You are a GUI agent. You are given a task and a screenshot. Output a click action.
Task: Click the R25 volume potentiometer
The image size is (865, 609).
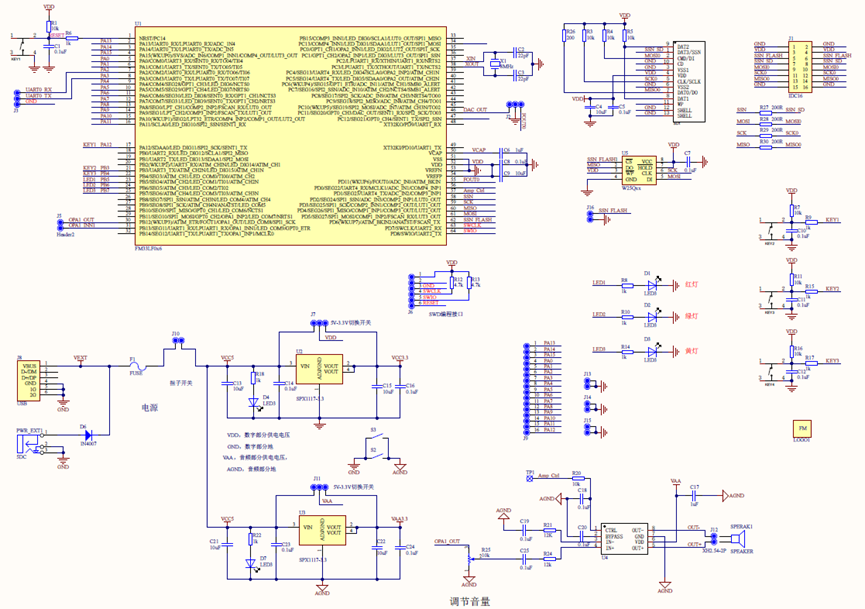[473, 558]
